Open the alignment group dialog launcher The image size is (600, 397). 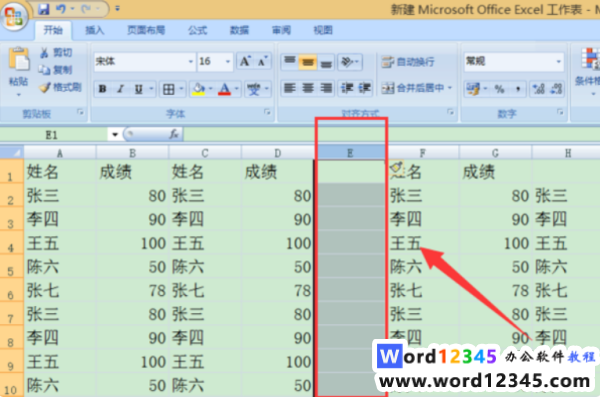click(x=450, y=112)
